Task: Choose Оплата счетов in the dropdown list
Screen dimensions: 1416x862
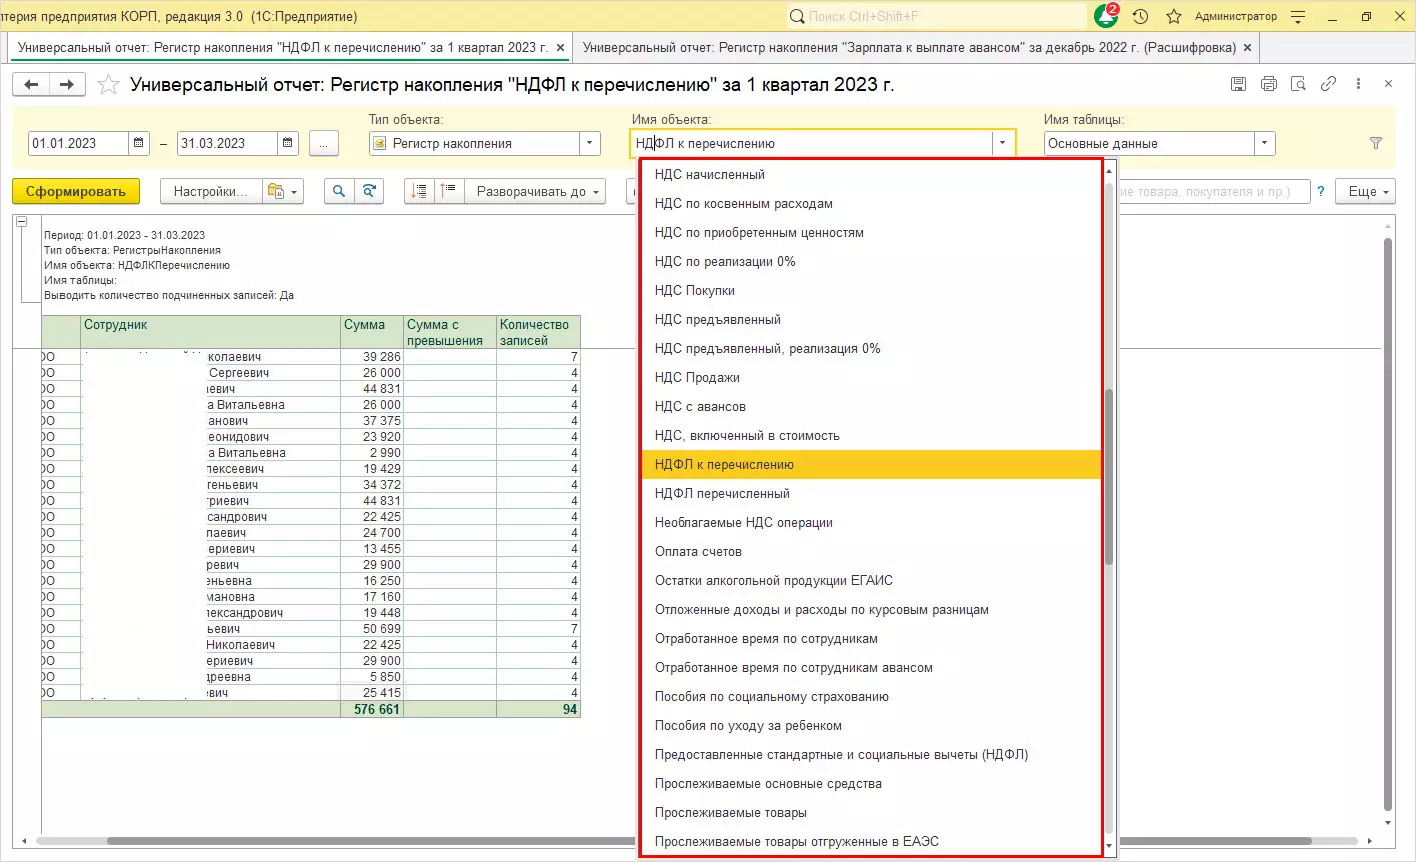Action: click(x=698, y=551)
